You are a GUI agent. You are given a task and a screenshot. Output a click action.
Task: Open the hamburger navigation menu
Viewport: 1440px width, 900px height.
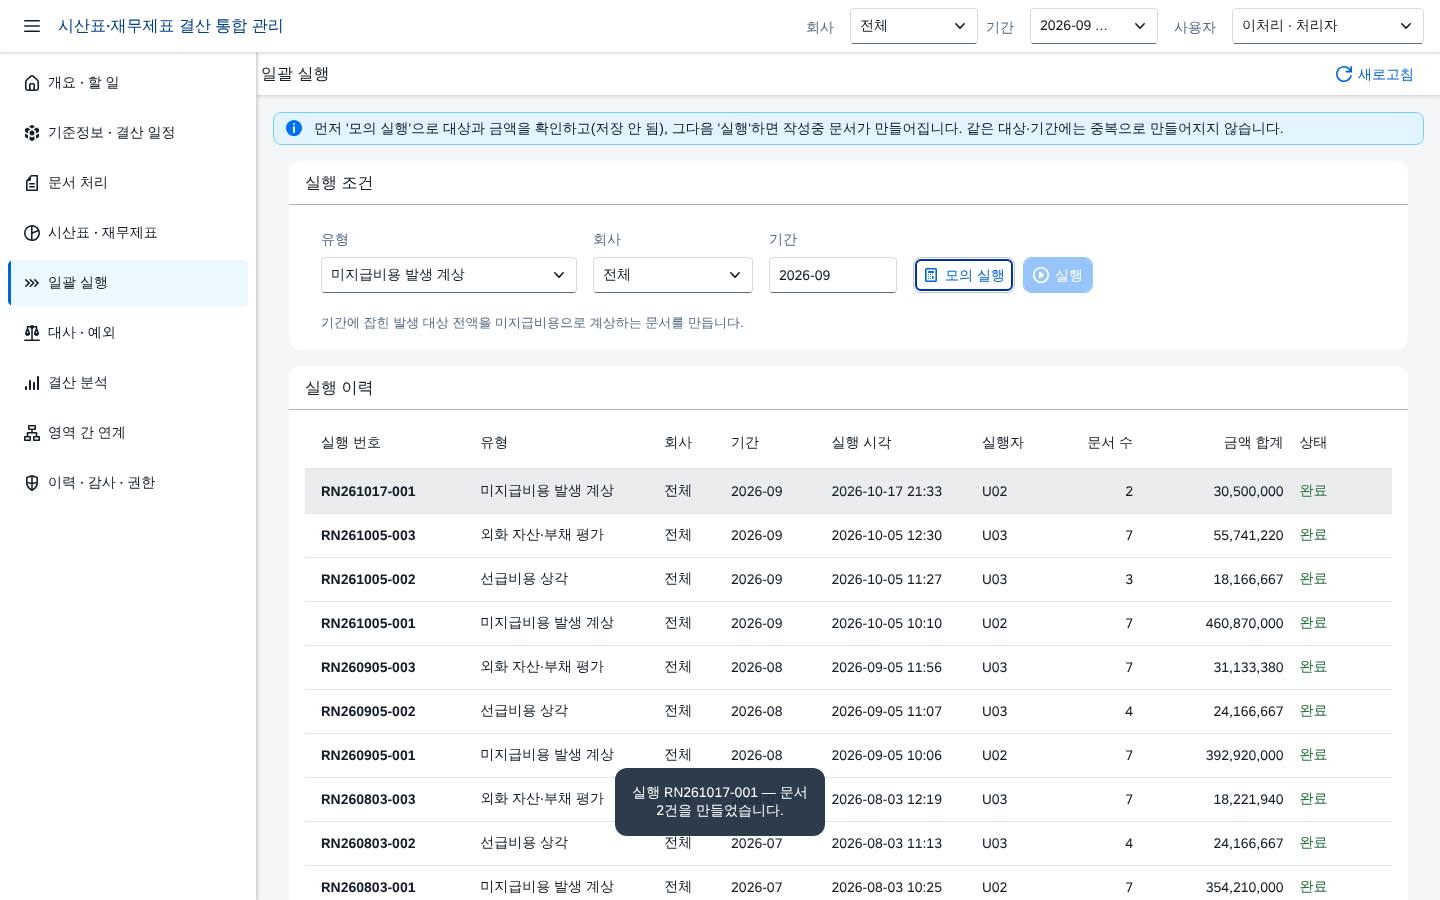coord(32,26)
